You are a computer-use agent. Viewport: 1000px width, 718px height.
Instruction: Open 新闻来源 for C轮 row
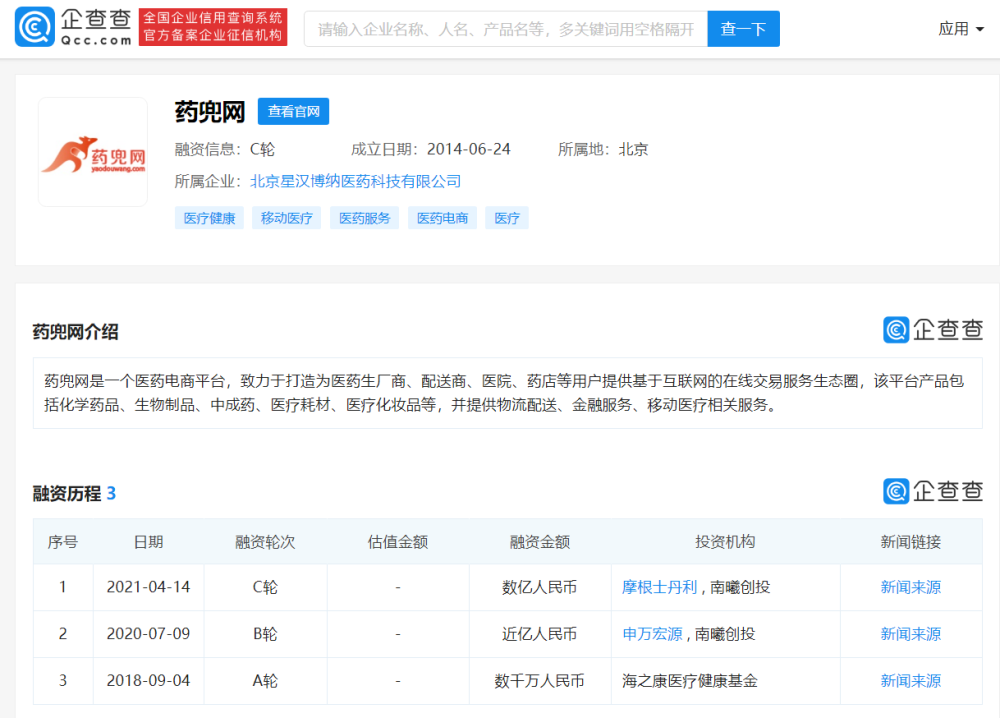pos(911,587)
